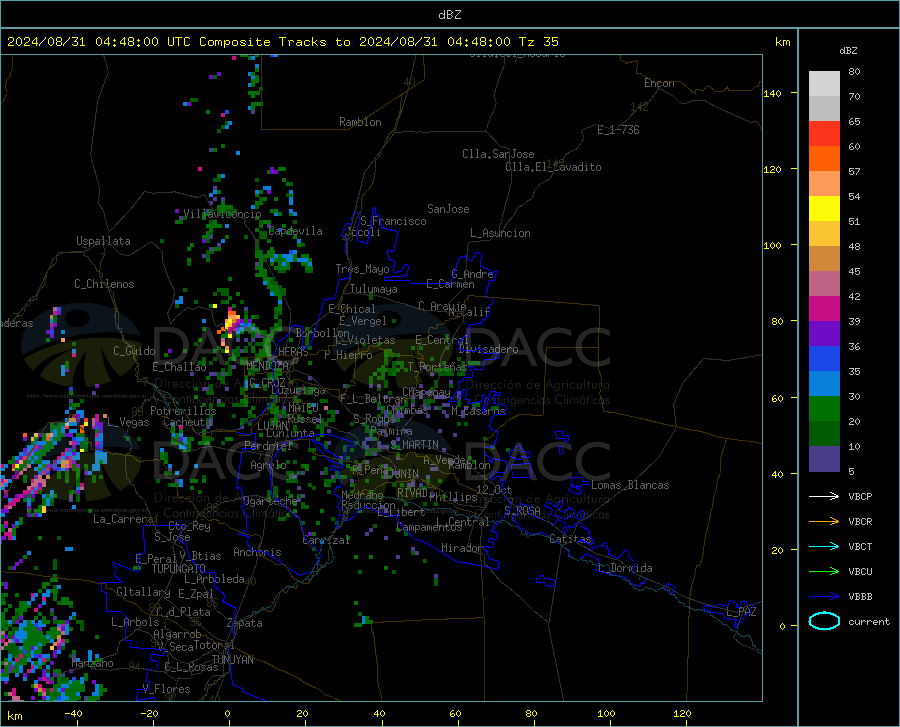Select the orange 57 dBZ color swatch
Viewport: 900px width, 727px height.
pyautogui.click(x=824, y=159)
